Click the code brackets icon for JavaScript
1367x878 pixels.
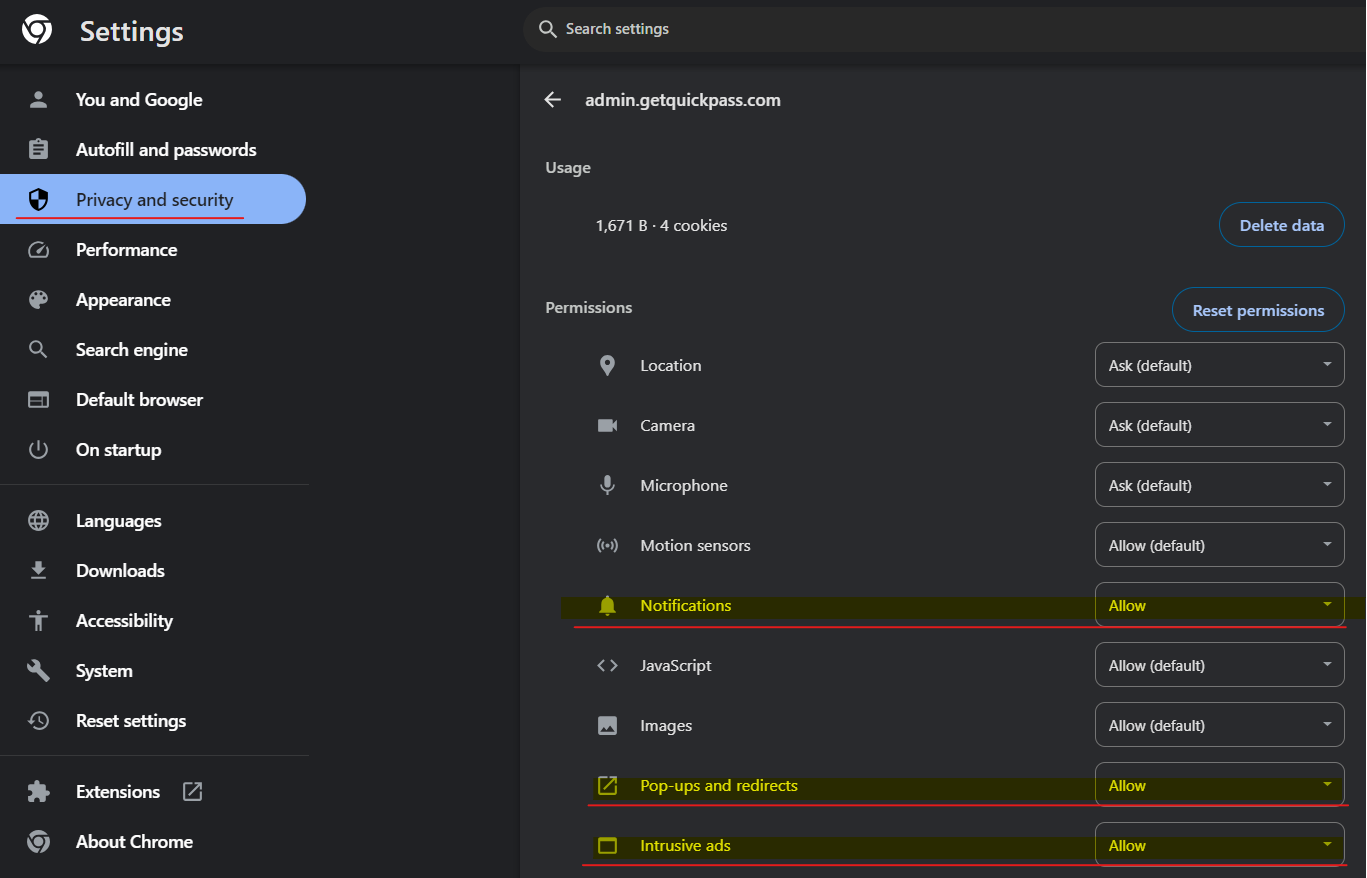tap(607, 665)
